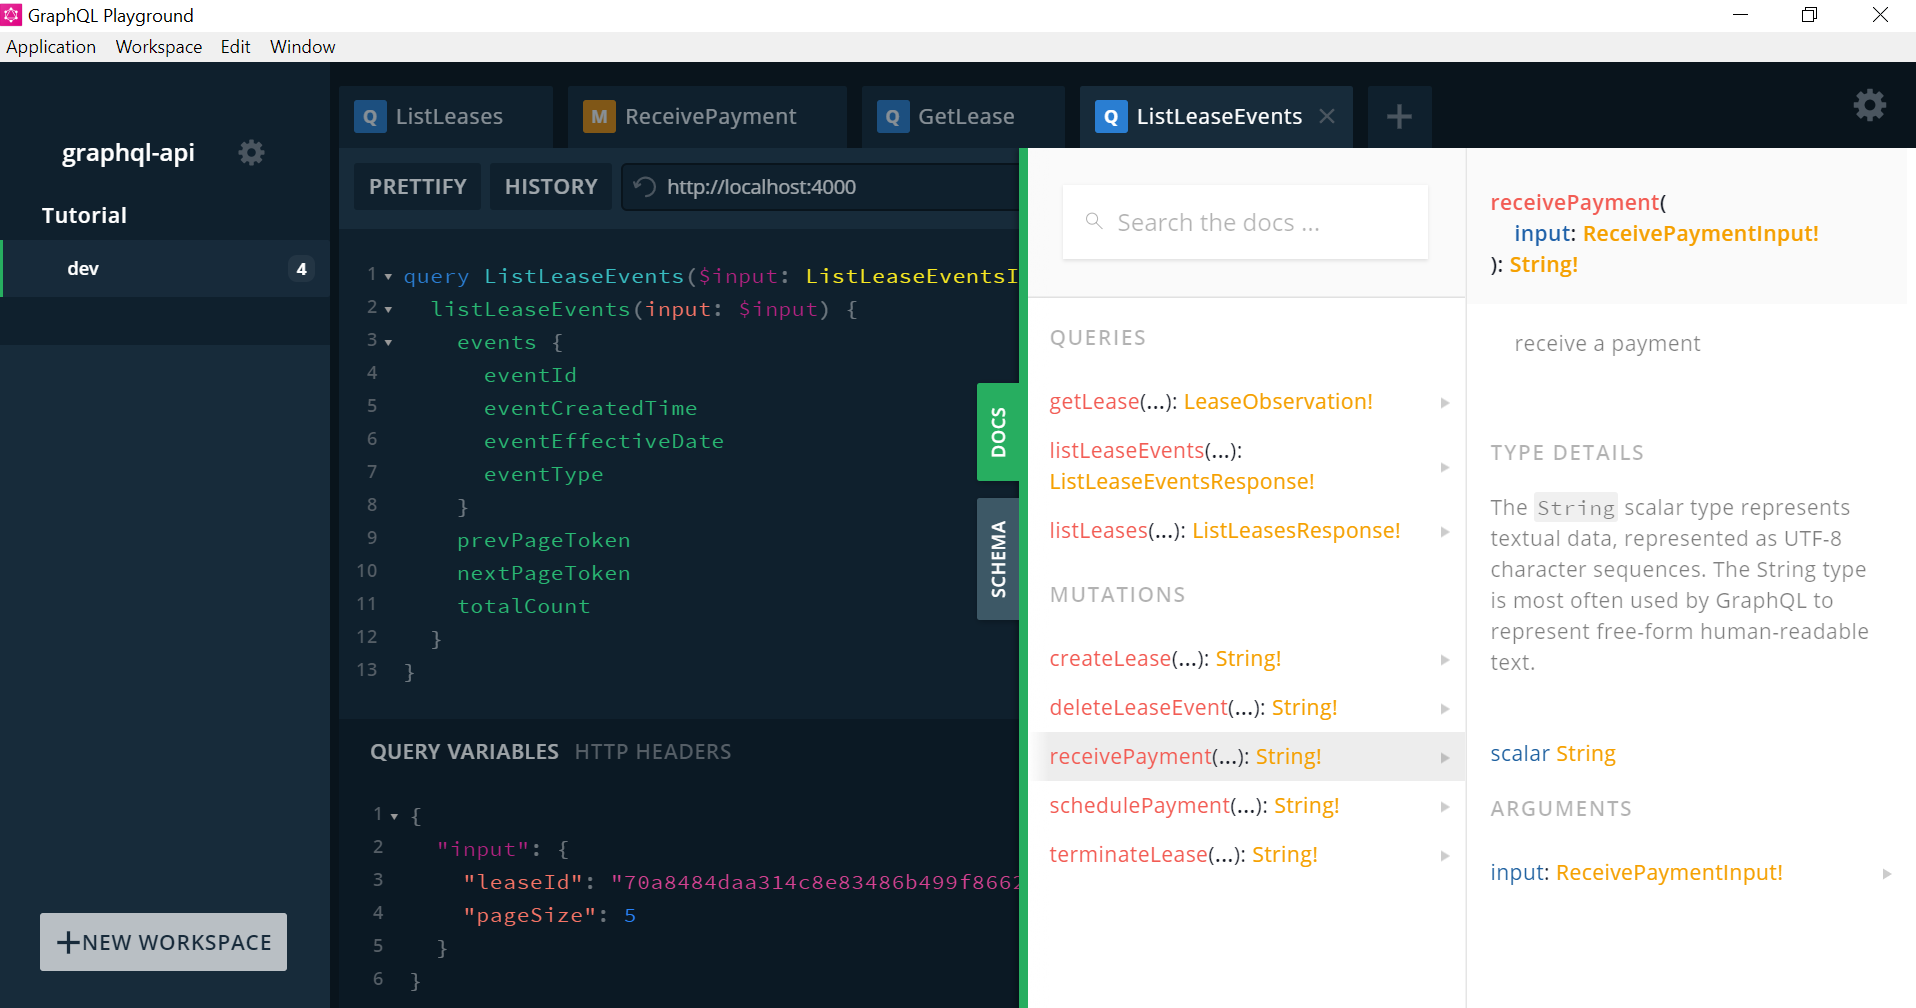Switch to HTTP HEADERS pane

[653, 752]
